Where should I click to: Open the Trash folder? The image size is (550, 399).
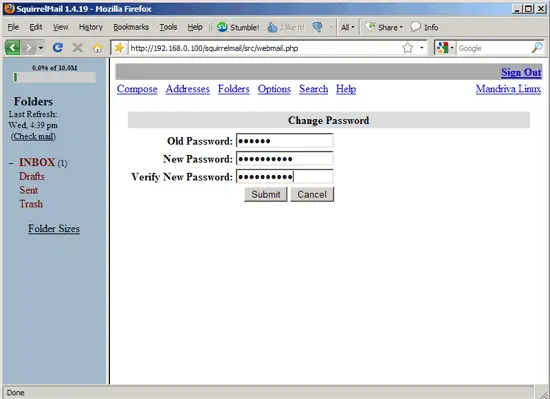(31, 204)
